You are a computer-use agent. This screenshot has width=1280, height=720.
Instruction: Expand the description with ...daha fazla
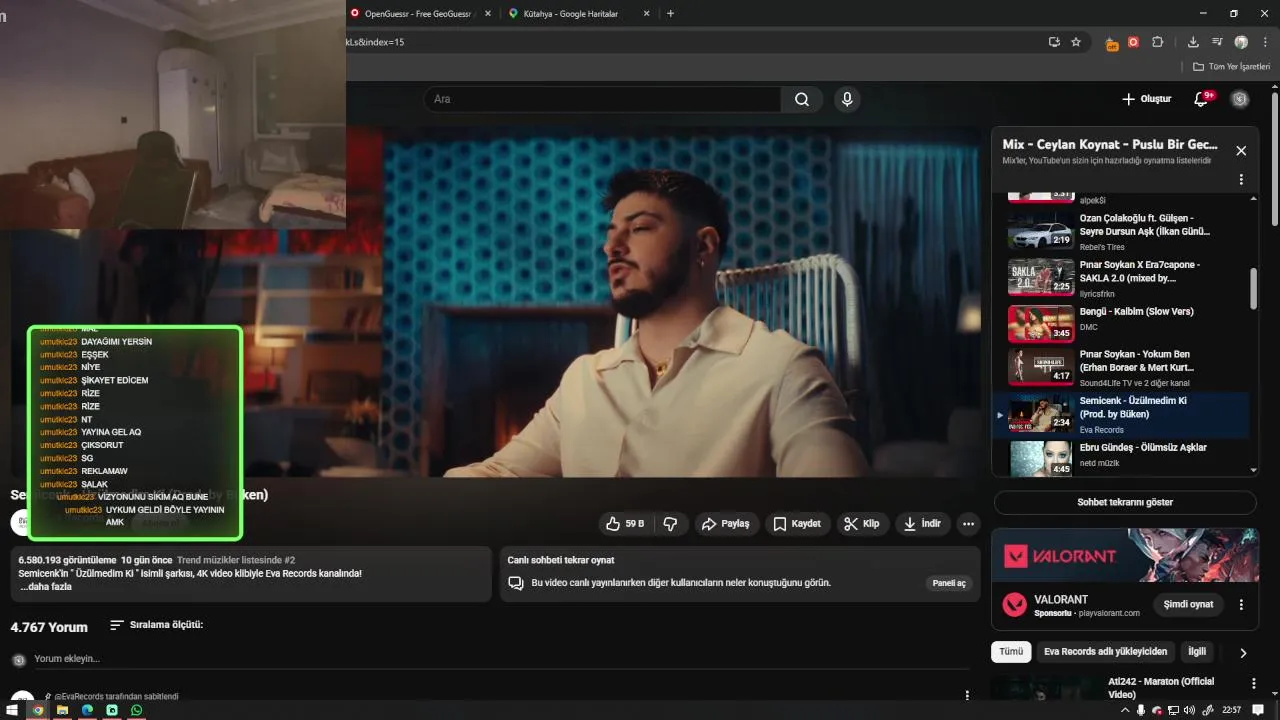(x=46, y=587)
